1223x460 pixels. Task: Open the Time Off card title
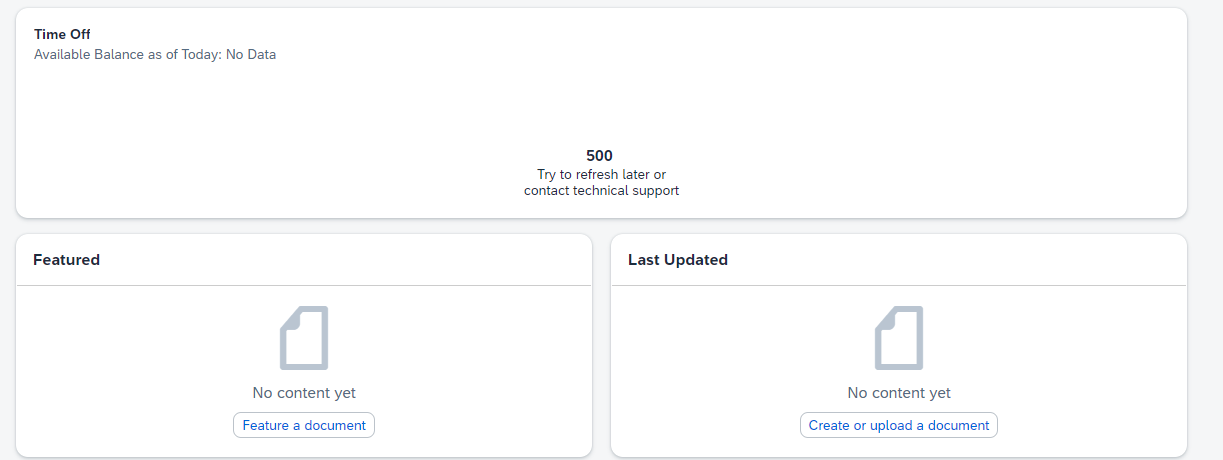[62, 34]
